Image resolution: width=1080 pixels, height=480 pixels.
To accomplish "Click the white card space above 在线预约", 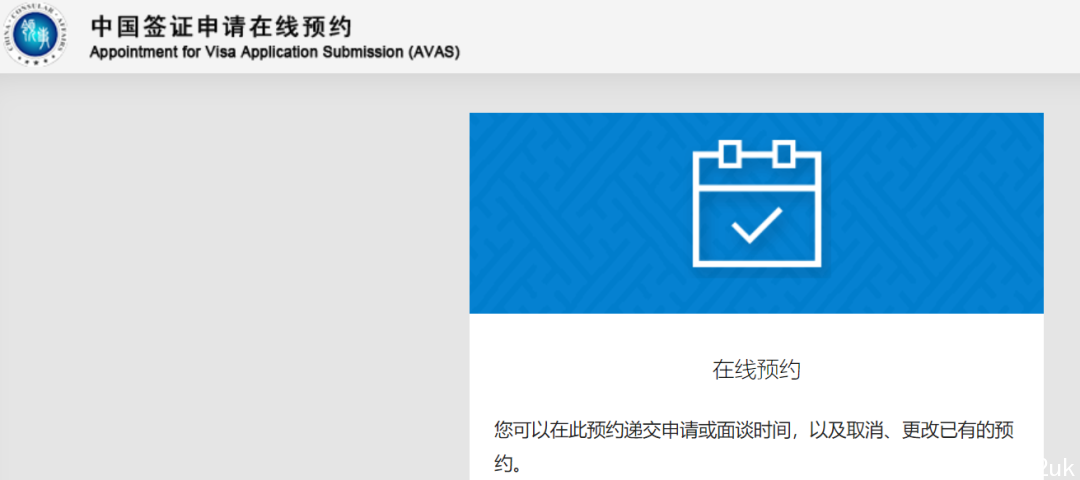I will click(756, 335).
